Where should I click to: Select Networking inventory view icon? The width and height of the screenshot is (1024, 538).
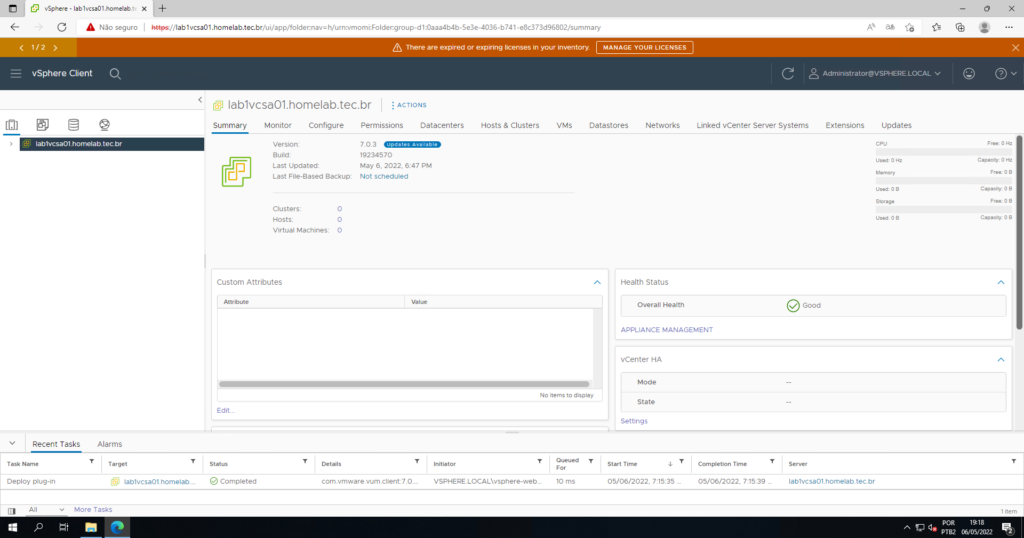pyautogui.click(x=104, y=125)
